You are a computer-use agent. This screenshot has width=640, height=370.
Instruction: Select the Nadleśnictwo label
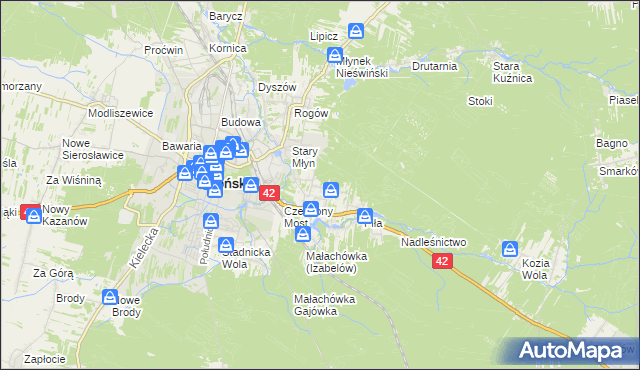[x=433, y=242]
